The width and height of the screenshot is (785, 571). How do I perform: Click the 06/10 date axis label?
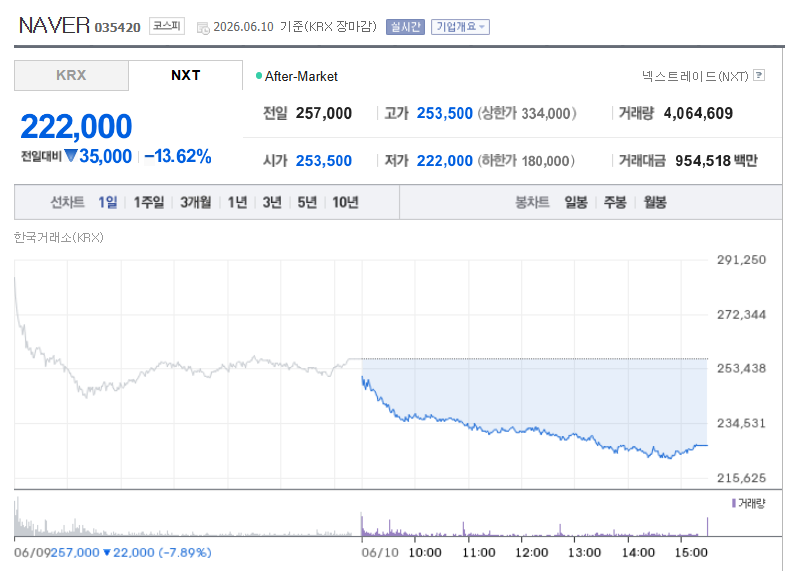[x=380, y=553]
